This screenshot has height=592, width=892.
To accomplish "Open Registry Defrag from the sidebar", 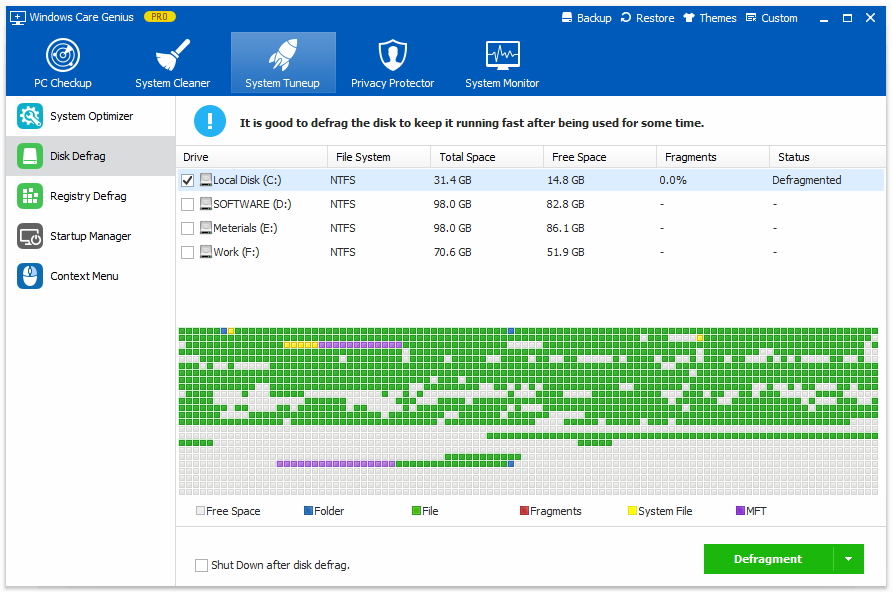I will (90, 196).
